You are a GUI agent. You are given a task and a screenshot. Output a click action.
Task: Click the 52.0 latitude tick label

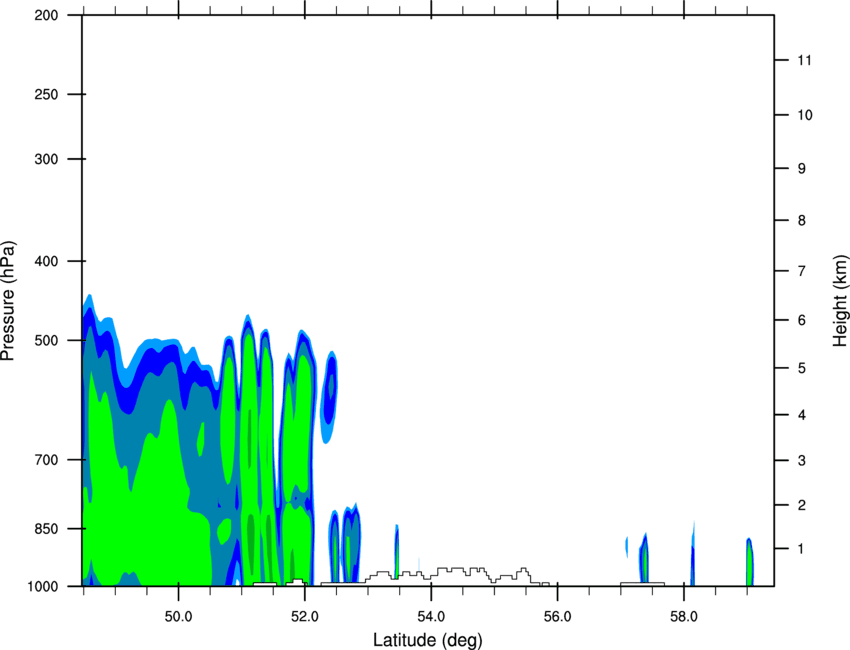(x=305, y=617)
